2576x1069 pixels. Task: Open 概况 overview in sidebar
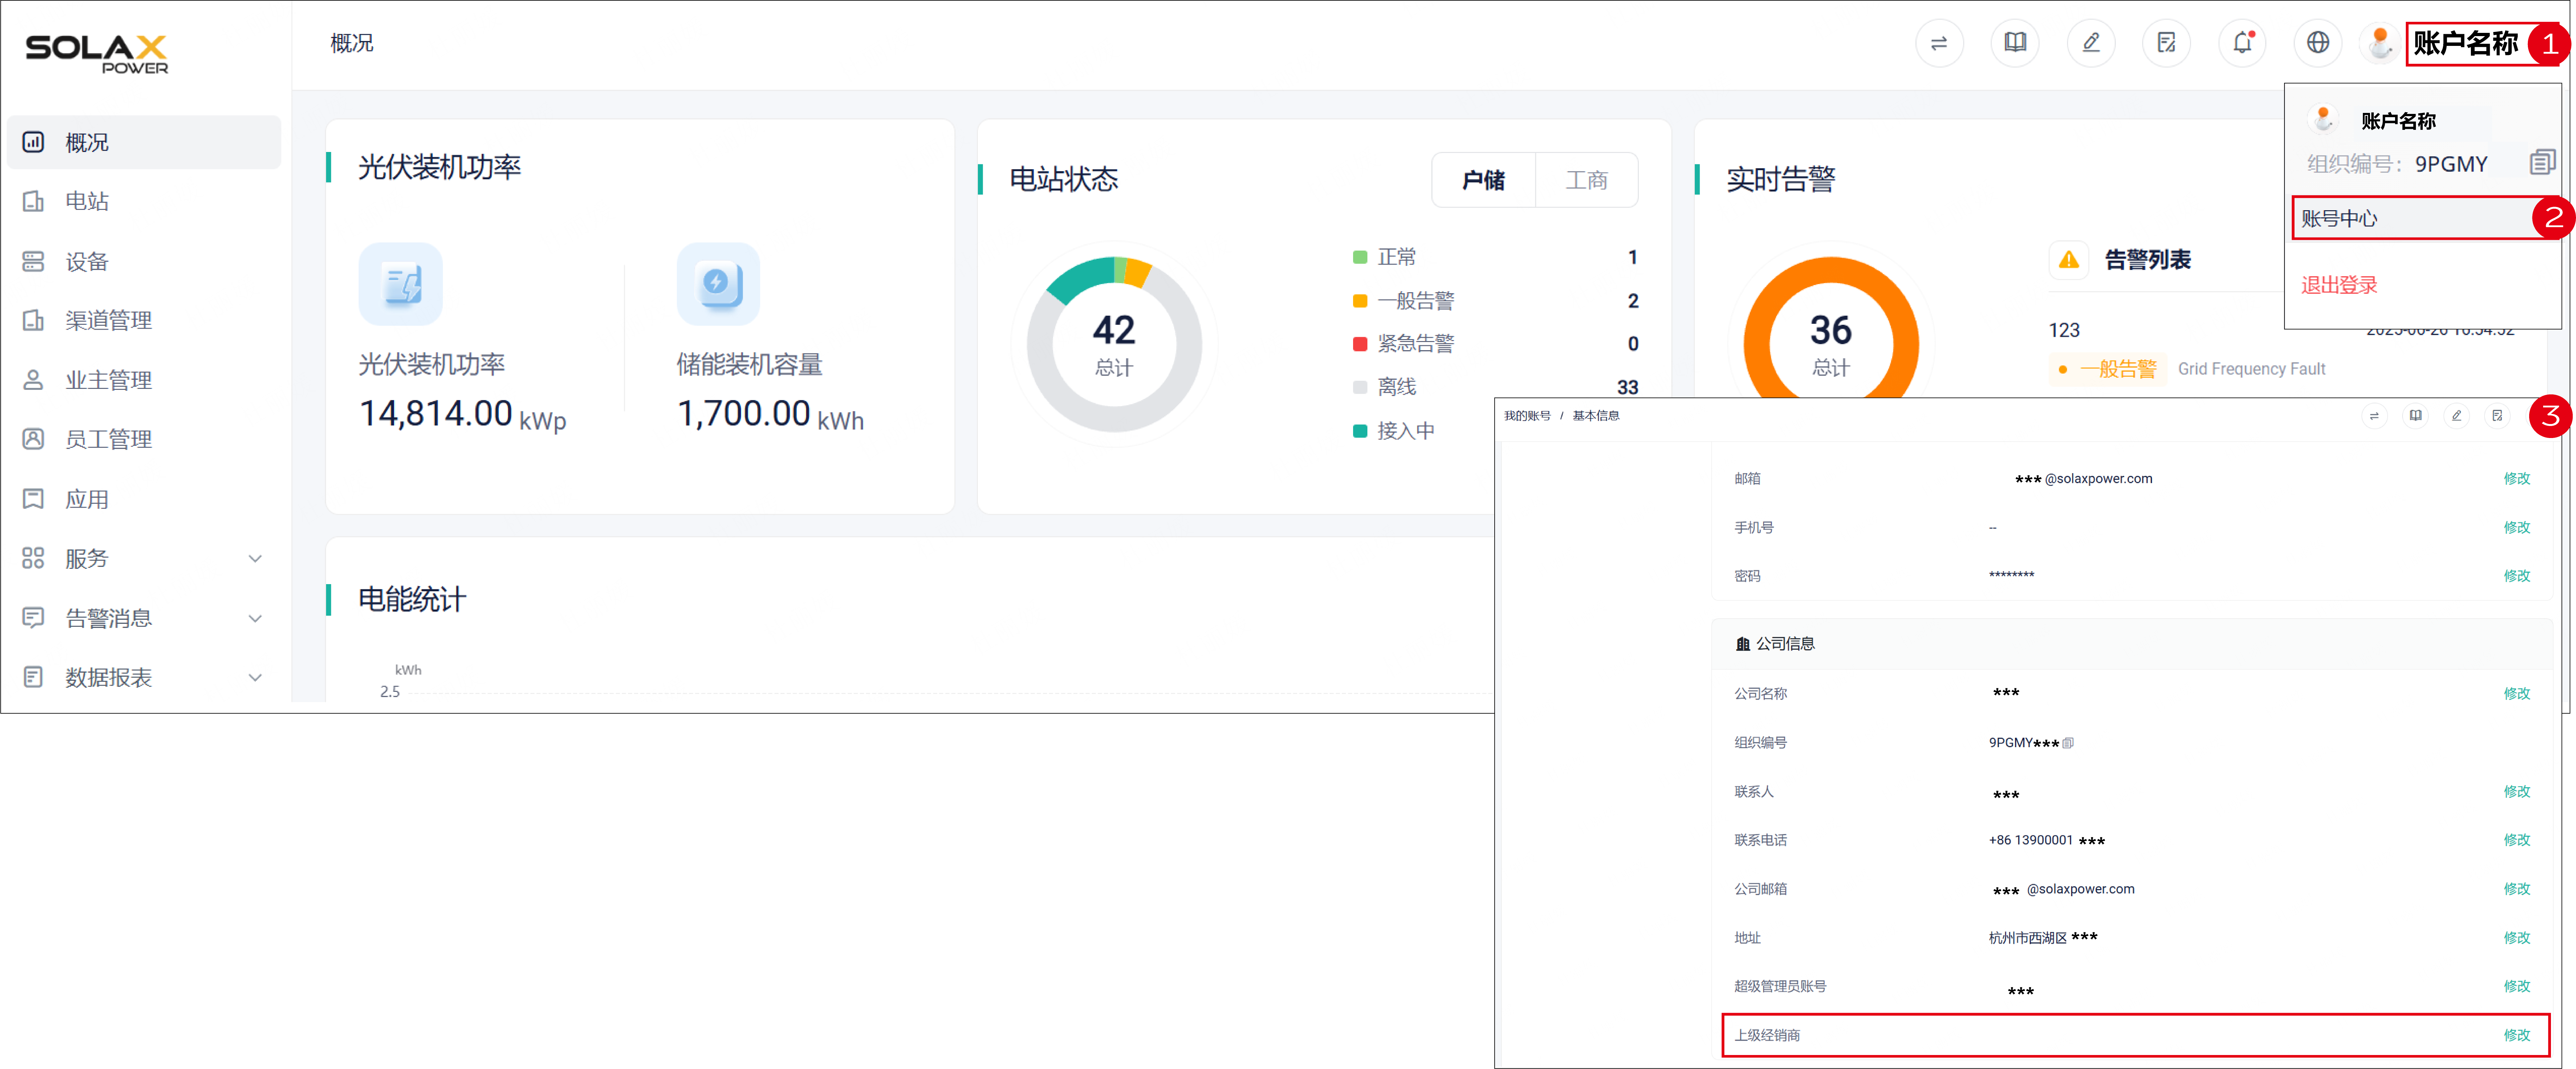point(144,142)
